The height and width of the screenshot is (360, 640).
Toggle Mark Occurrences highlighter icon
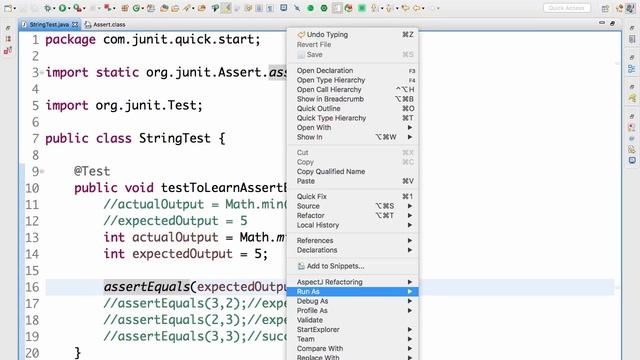pos(226,8)
